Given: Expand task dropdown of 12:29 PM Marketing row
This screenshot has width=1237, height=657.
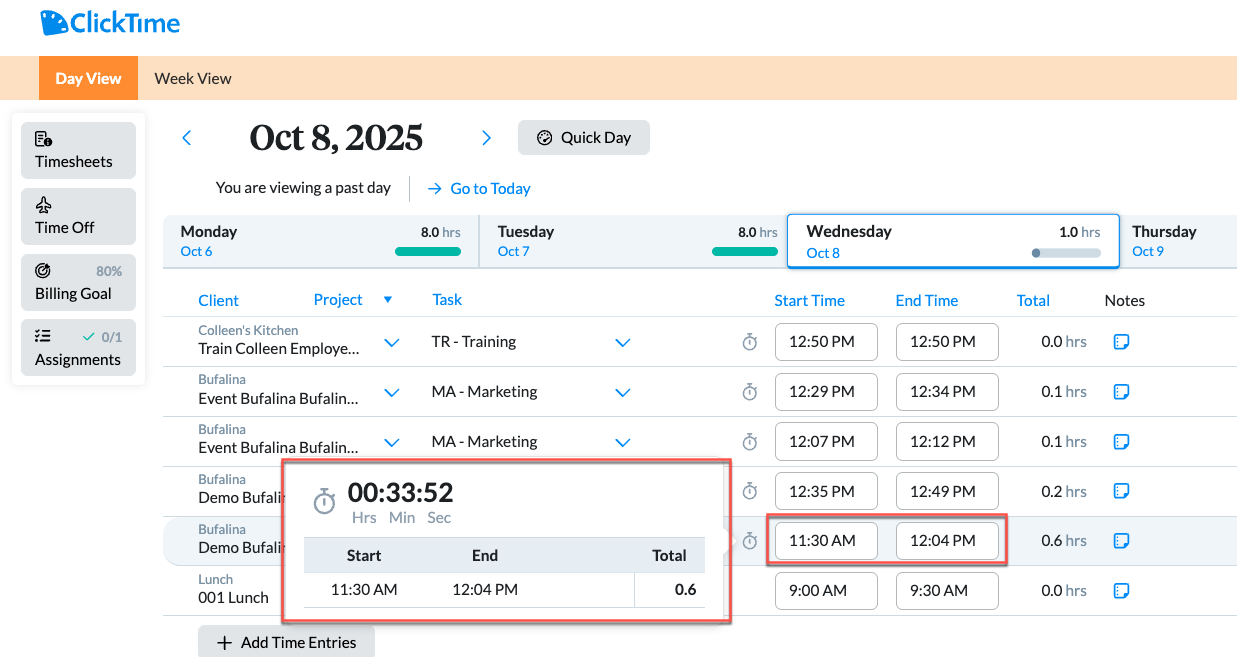Looking at the screenshot, I should point(623,393).
